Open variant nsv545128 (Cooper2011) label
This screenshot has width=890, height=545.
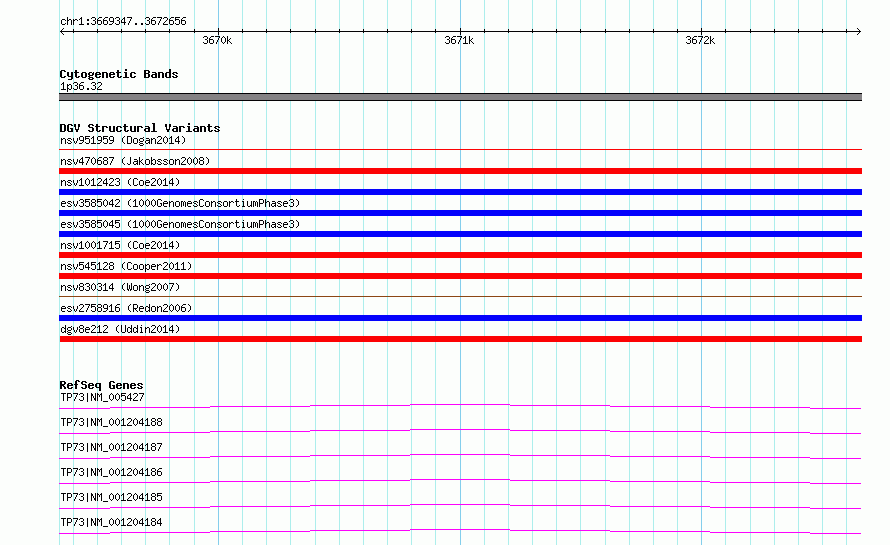coord(126,266)
